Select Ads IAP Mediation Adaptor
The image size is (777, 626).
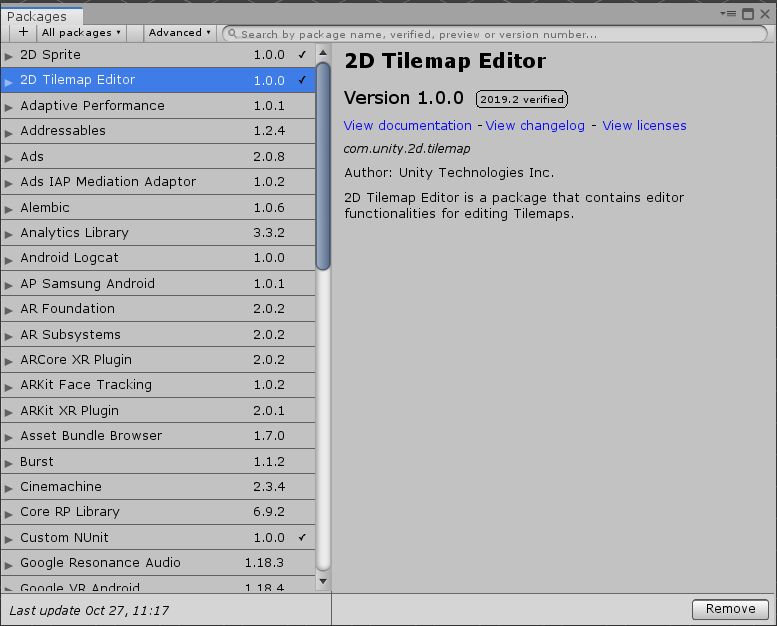click(158, 182)
